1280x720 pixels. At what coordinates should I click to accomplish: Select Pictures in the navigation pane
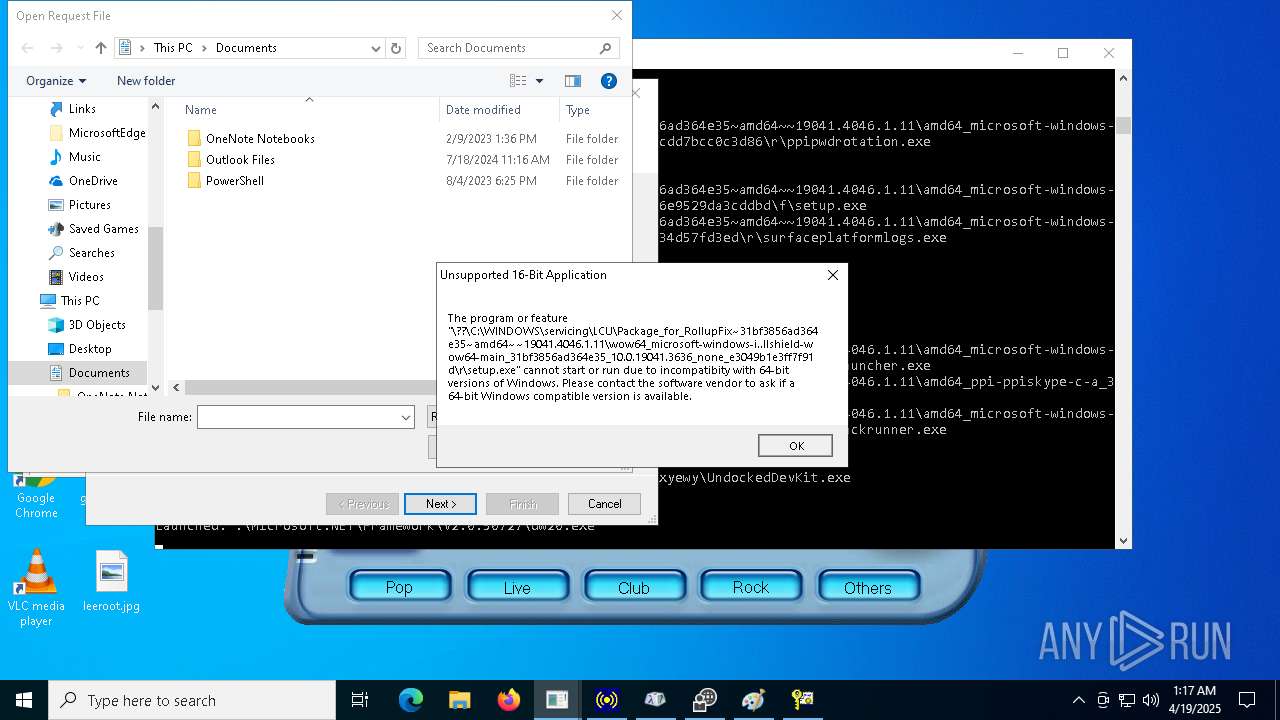click(x=89, y=205)
